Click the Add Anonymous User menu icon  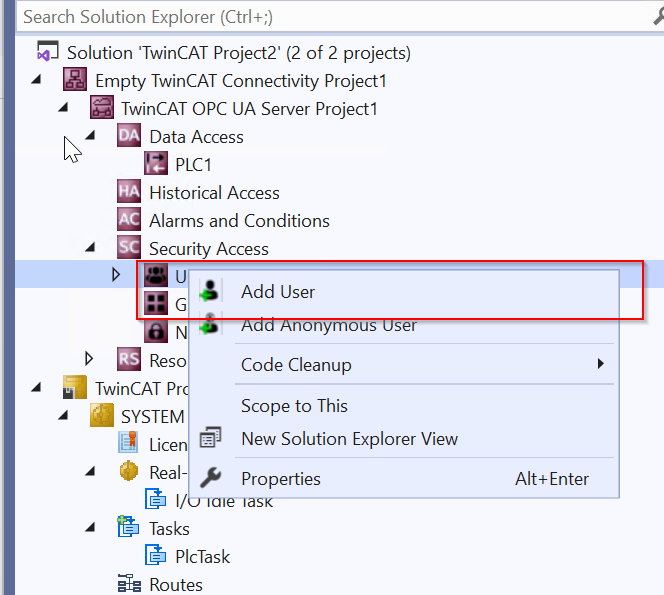click(210, 324)
